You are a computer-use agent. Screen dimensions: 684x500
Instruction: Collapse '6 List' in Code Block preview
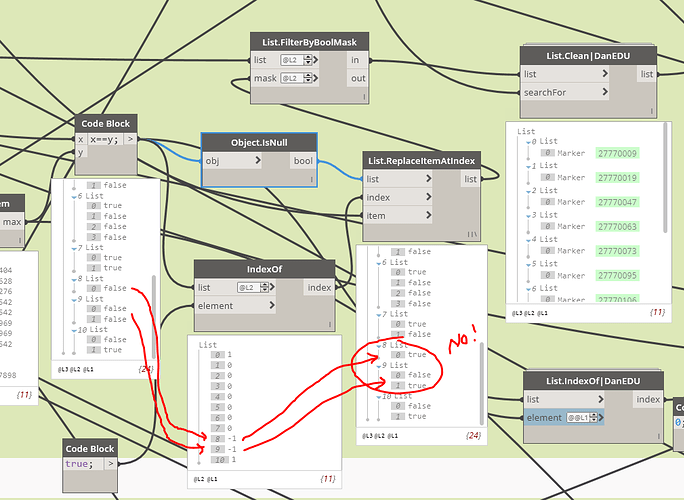click(x=74, y=197)
